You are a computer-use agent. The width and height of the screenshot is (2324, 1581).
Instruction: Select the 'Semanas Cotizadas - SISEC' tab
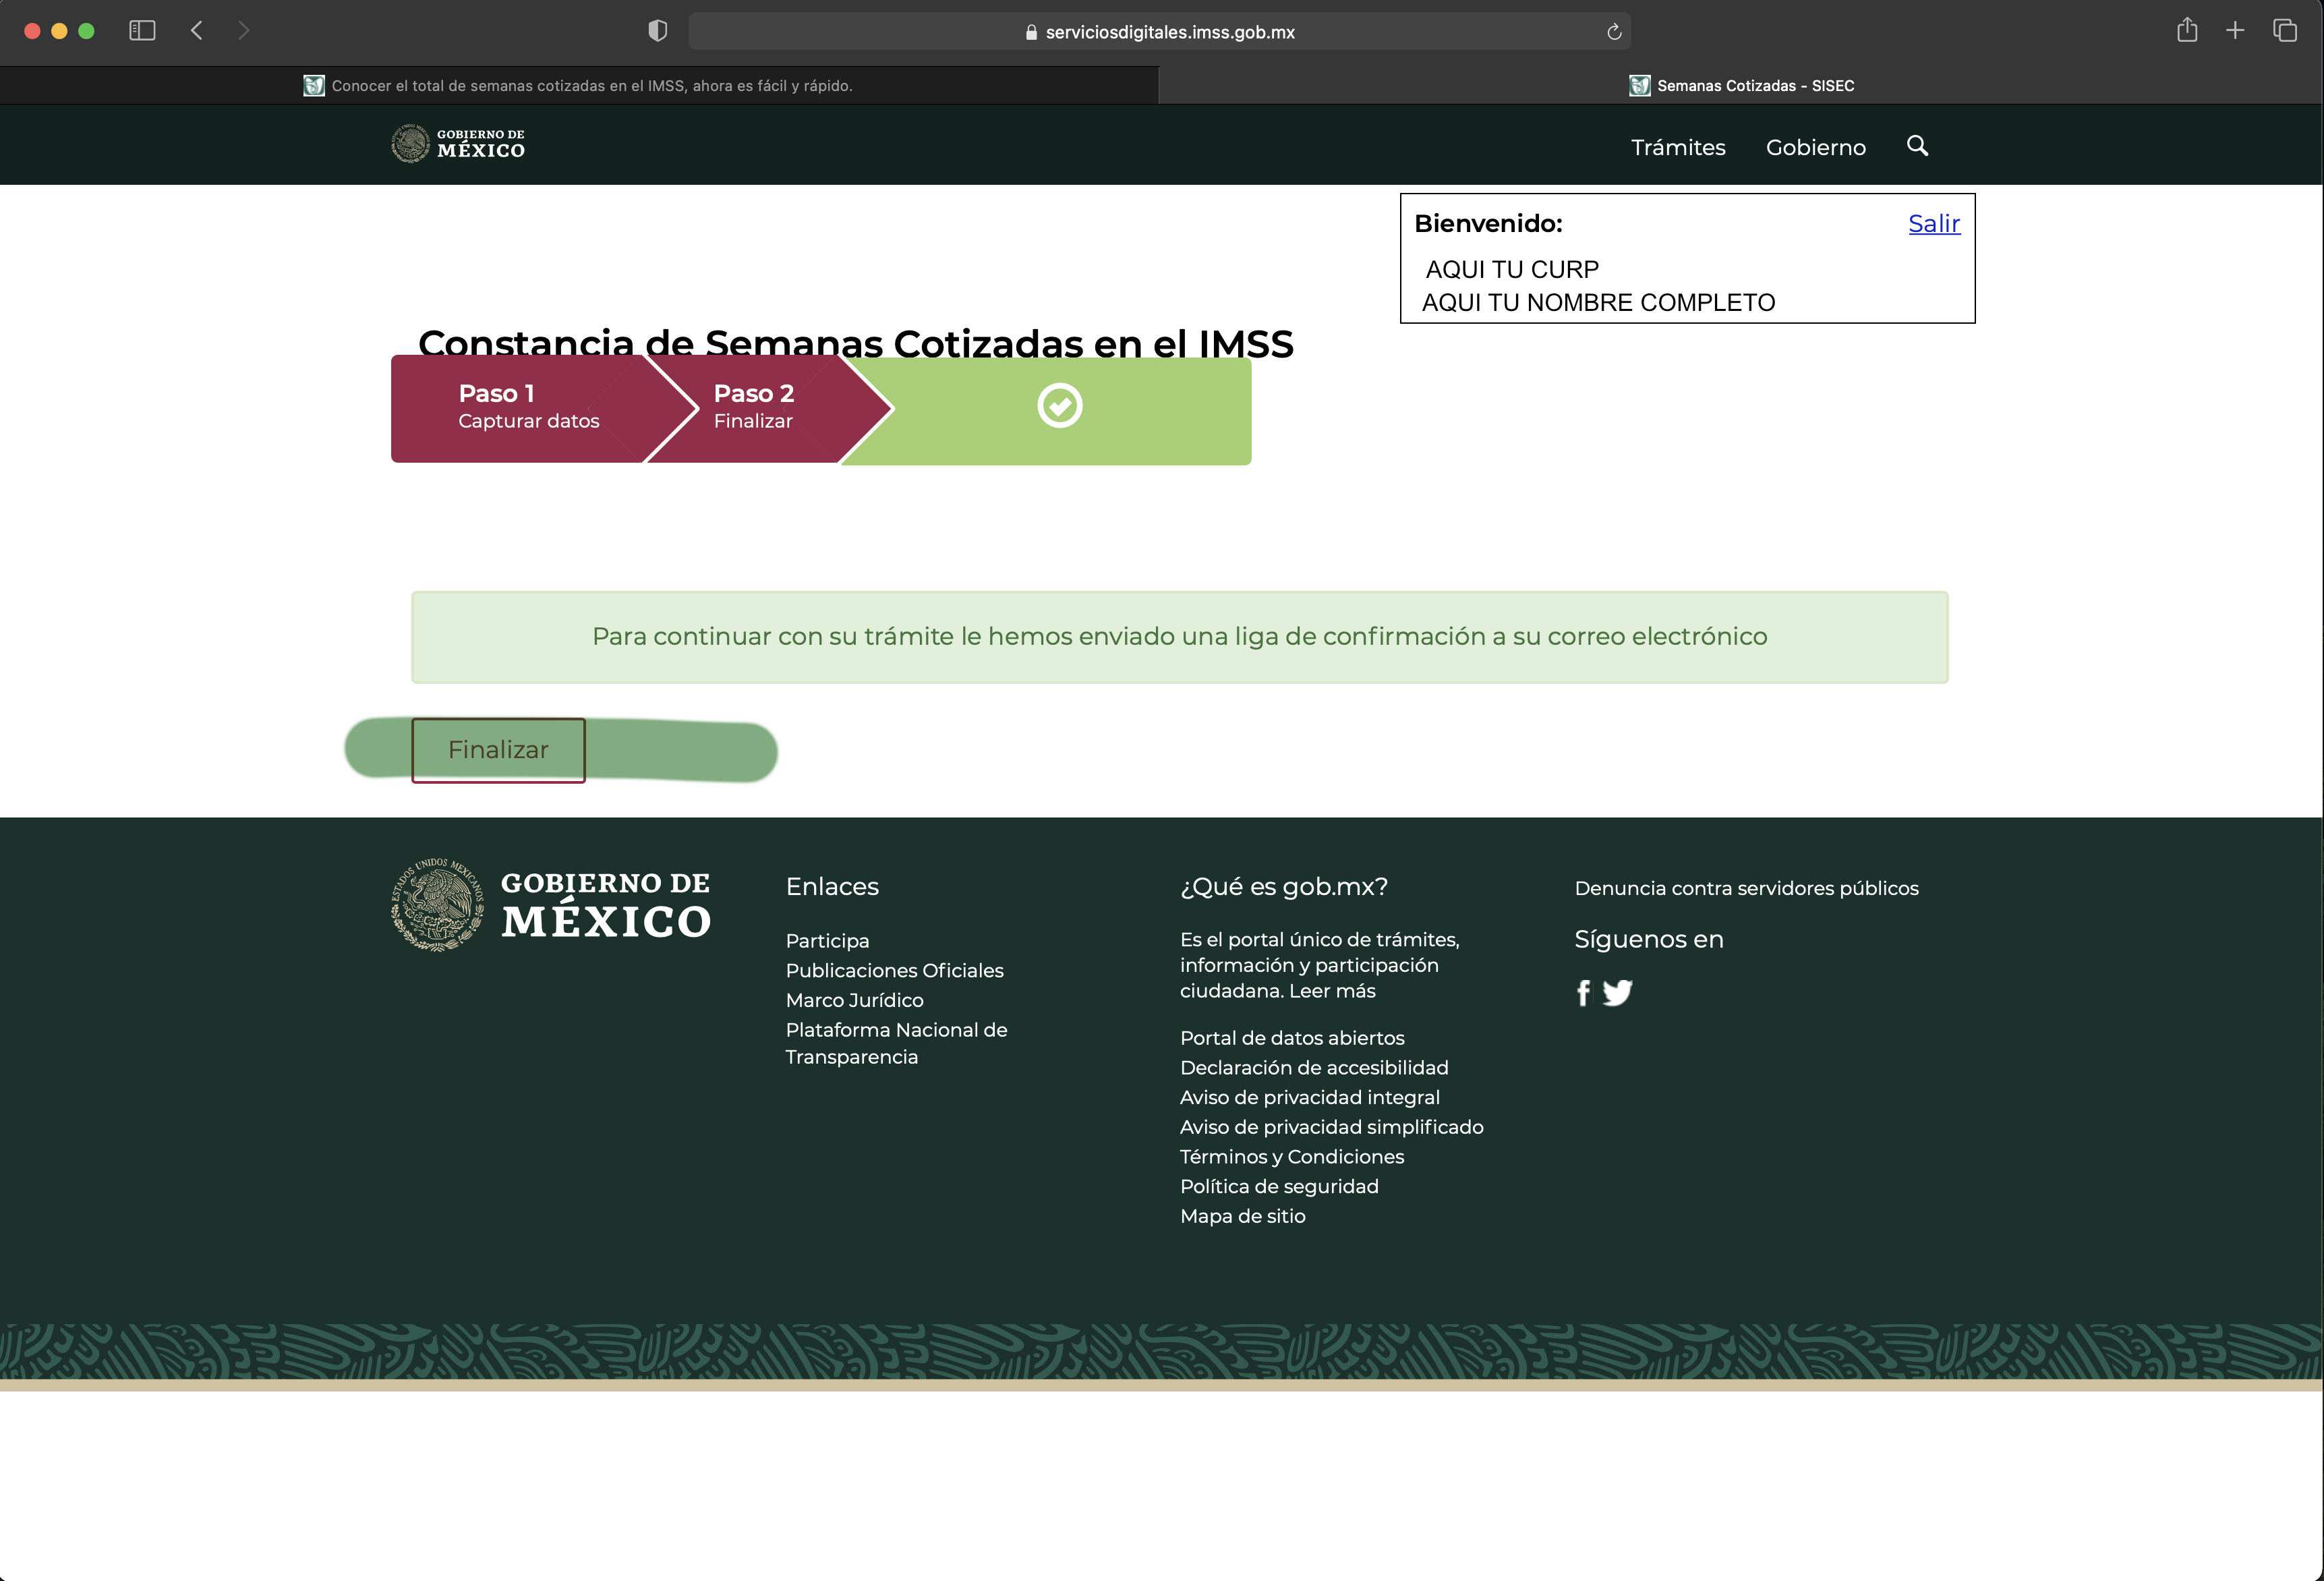point(1741,86)
